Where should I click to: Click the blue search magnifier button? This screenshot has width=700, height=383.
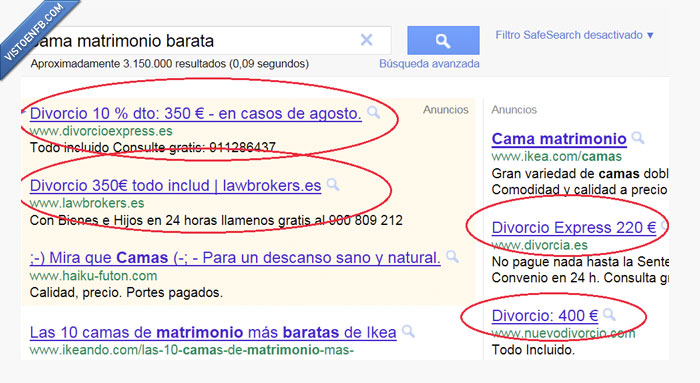(x=443, y=41)
